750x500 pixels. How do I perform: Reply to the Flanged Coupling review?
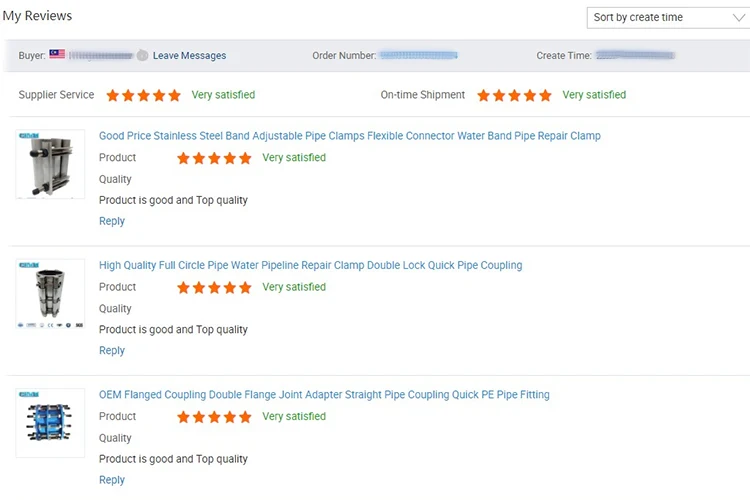112,480
